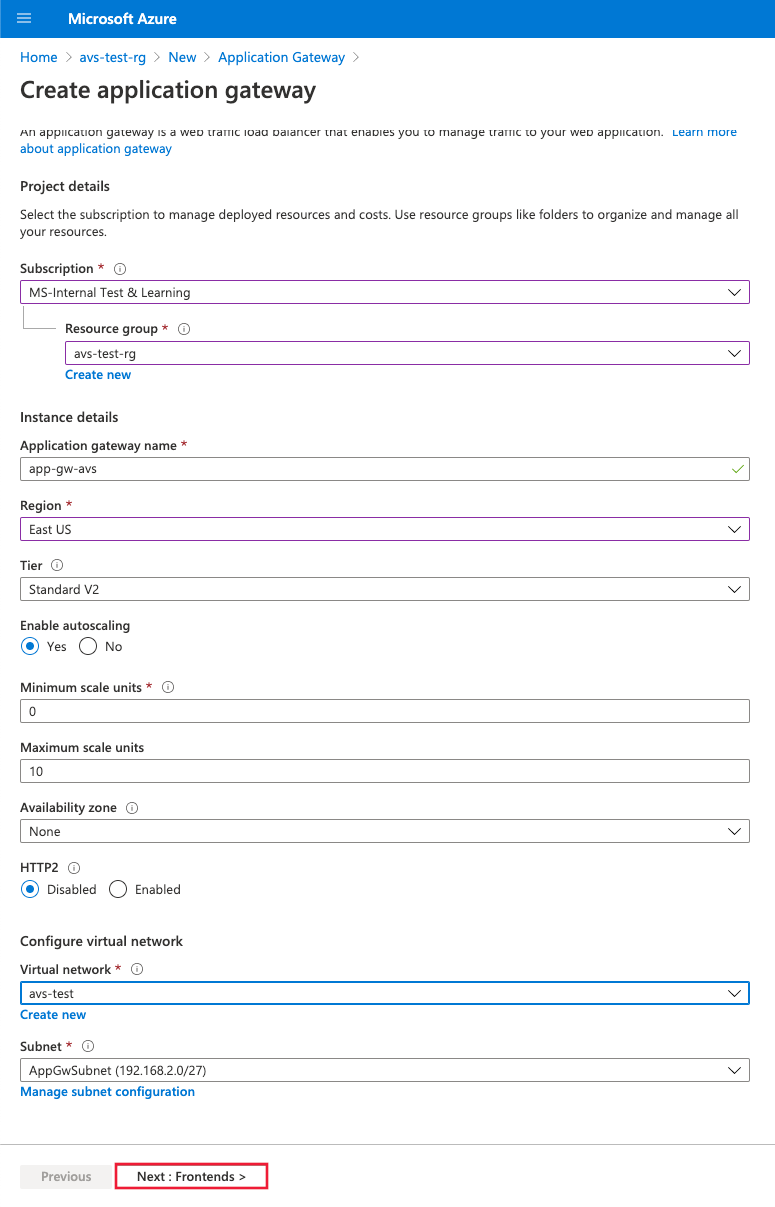
Task: Set HTTP2 to Enabled
Action: click(x=118, y=890)
